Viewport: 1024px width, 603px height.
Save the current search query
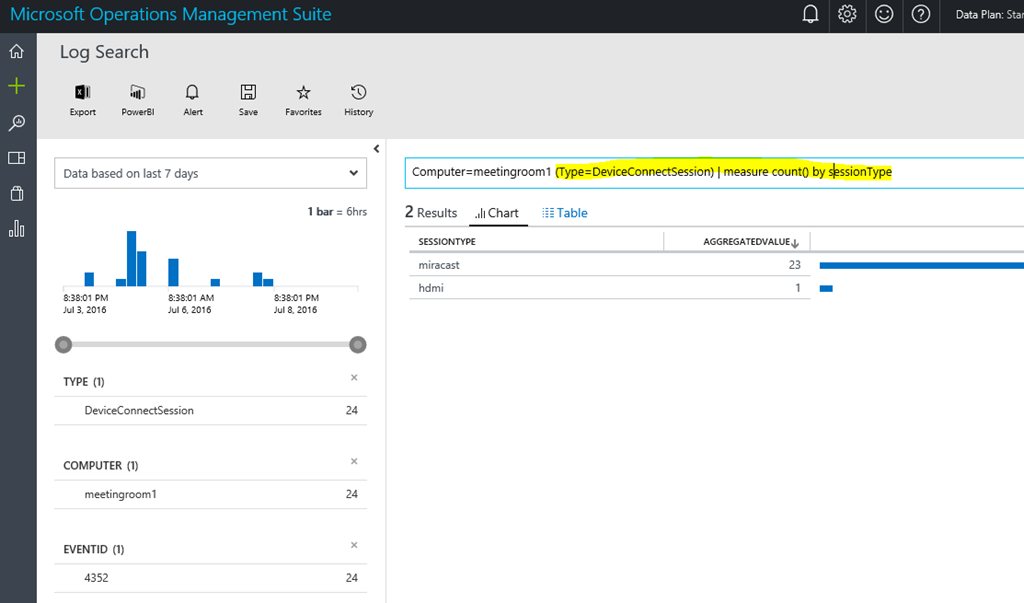pyautogui.click(x=248, y=93)
